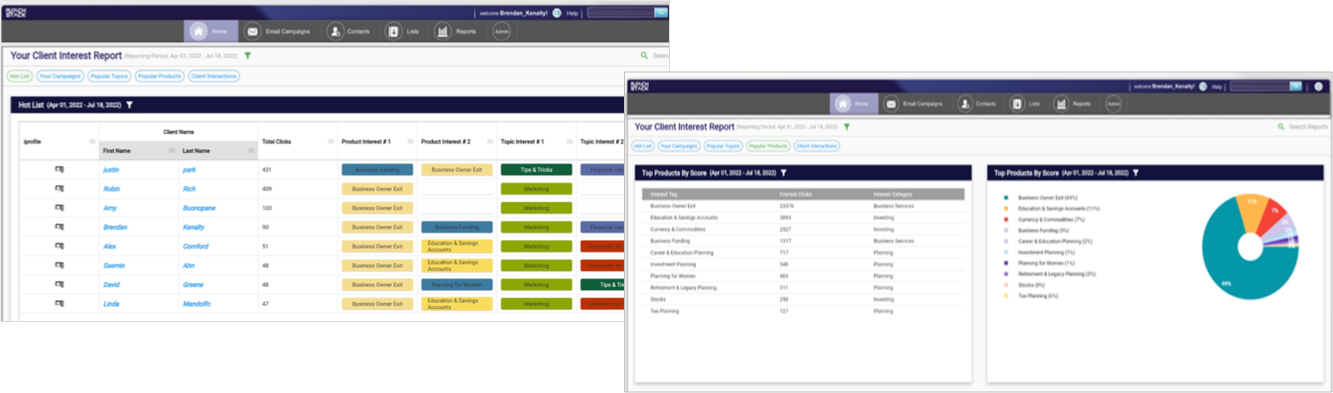
Task: Open Reports in the left window navigation
Action: pyautogui.click(x=456, y=31)
